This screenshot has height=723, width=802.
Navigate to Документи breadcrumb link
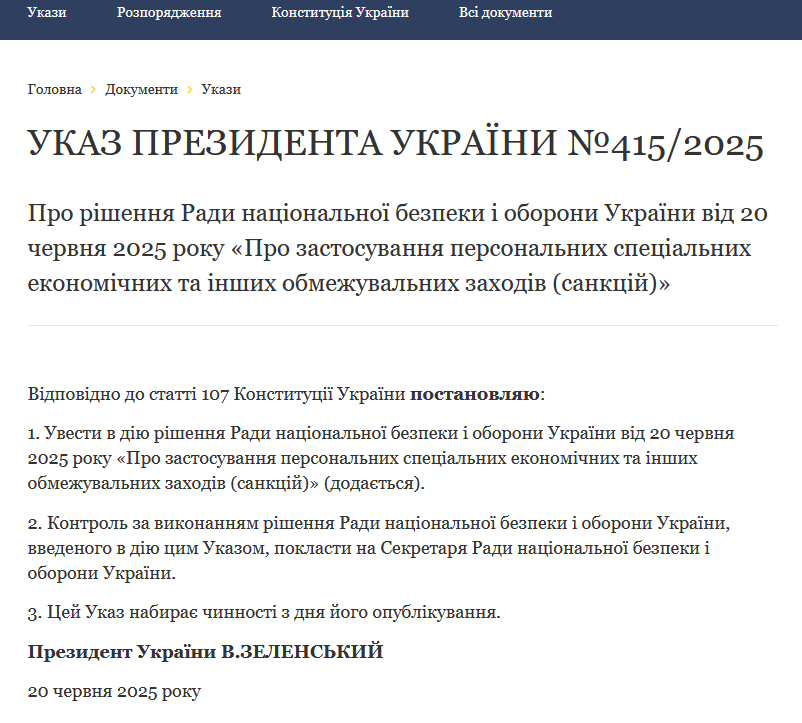(141, 89)
